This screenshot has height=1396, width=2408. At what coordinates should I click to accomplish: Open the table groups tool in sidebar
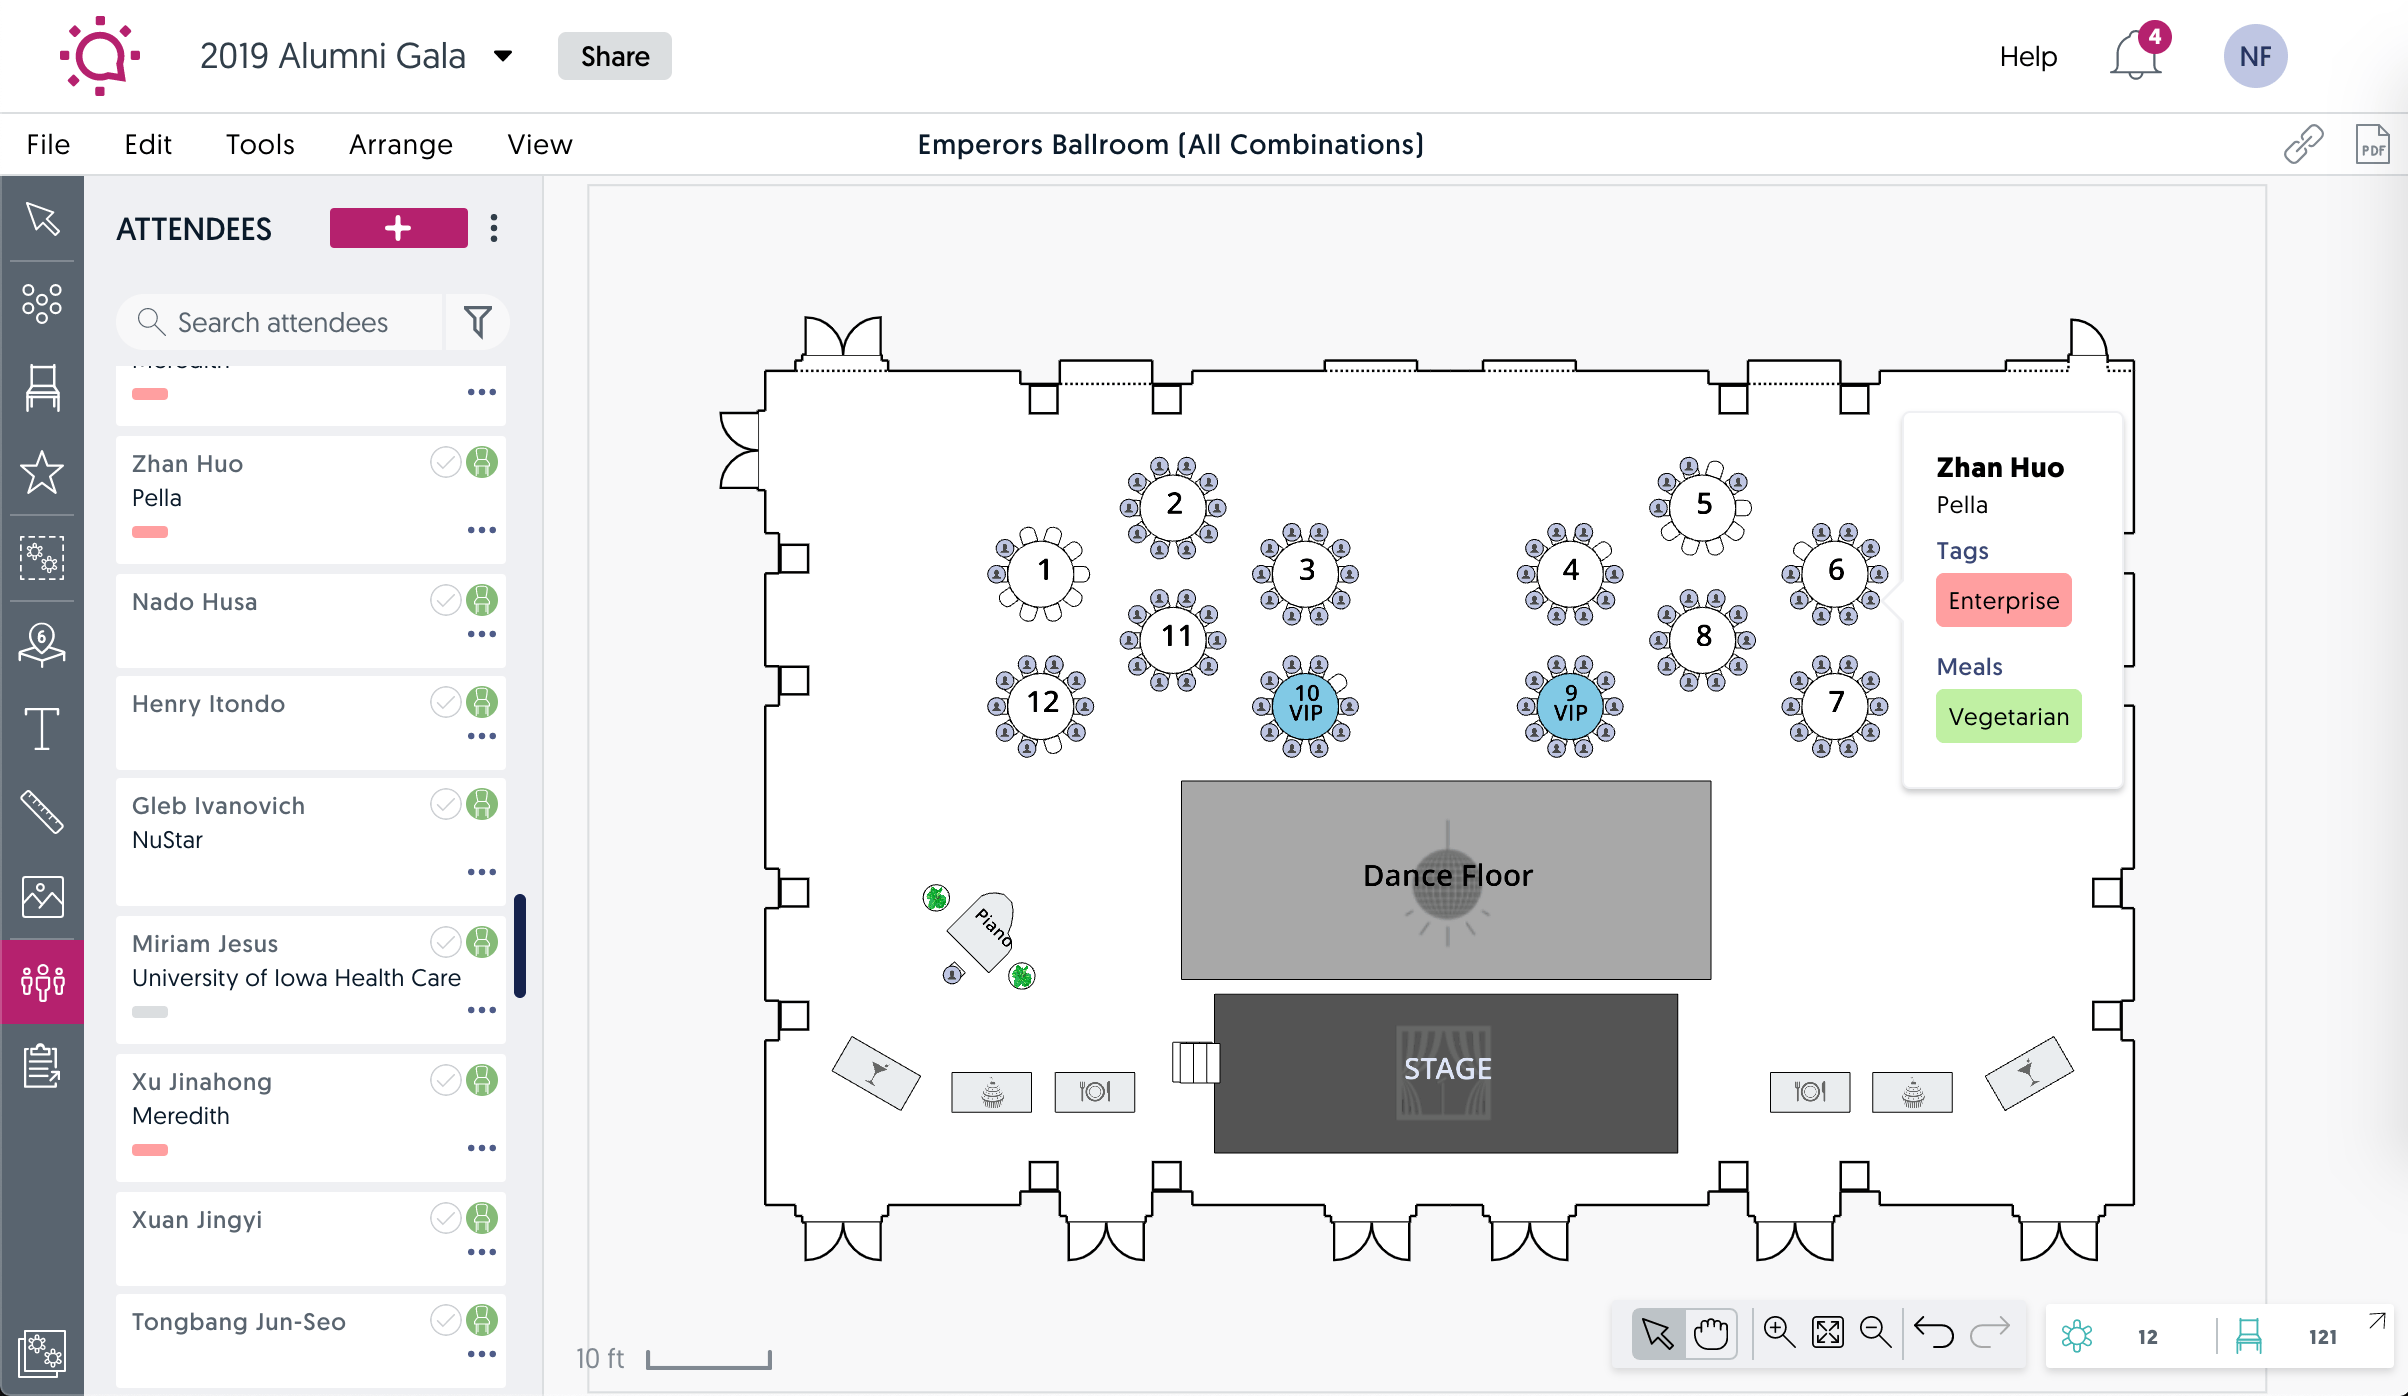pyautogui.click(x=42, y=303)
